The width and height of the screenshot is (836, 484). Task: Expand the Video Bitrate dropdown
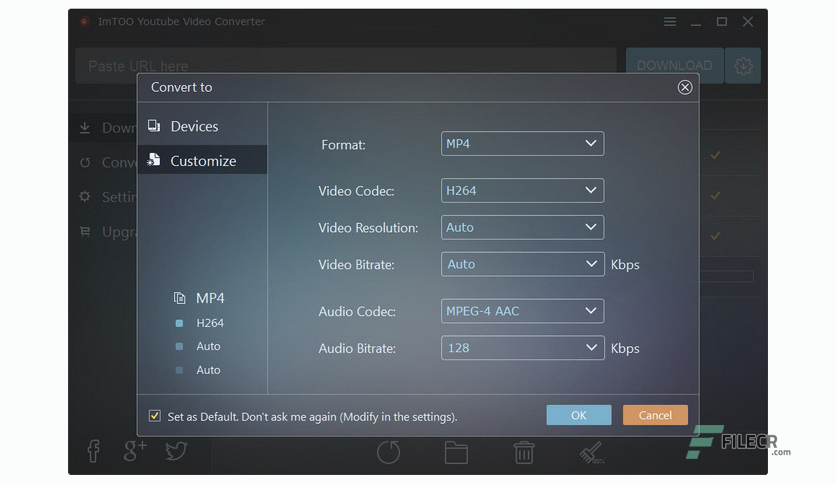pyautogui.click(x=522, y=264)
